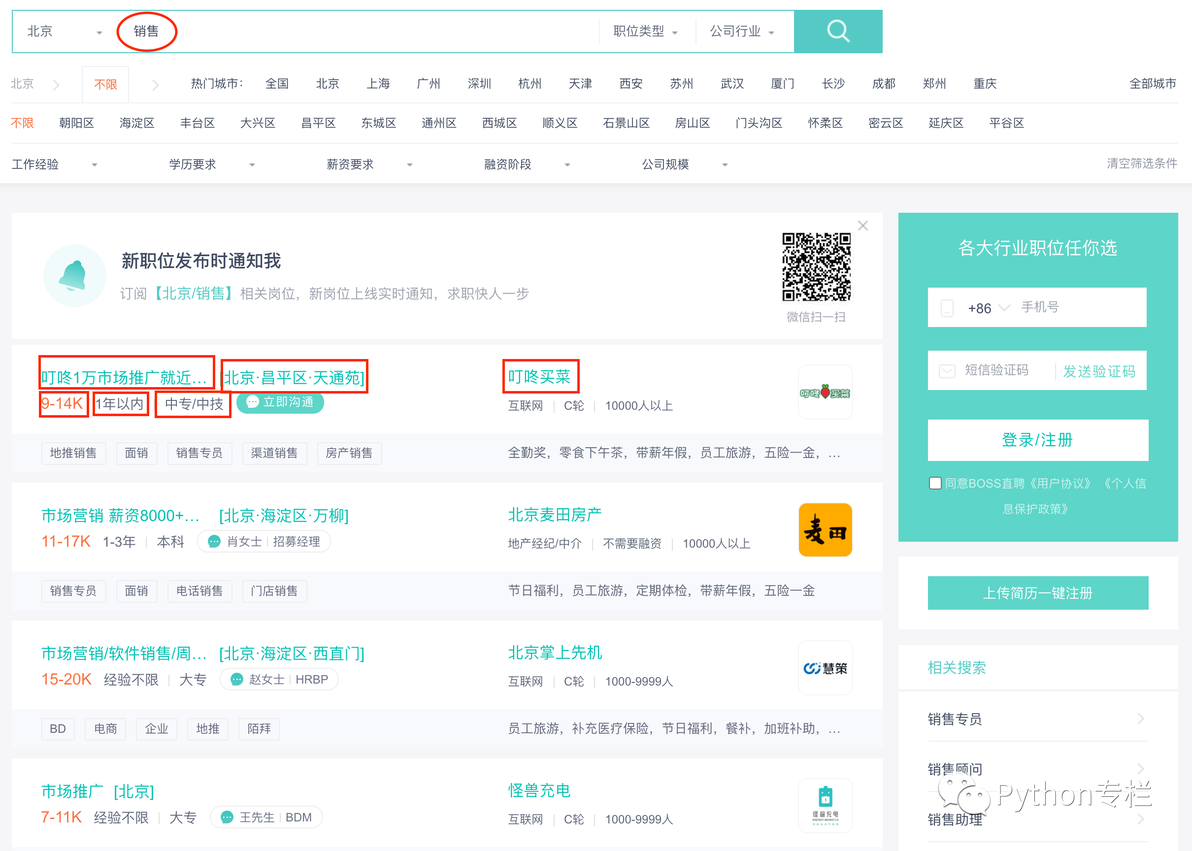Click the 地推销售 tag
Image resolution: width=1192 pixels, height=851 pixels.
[73, 453]
